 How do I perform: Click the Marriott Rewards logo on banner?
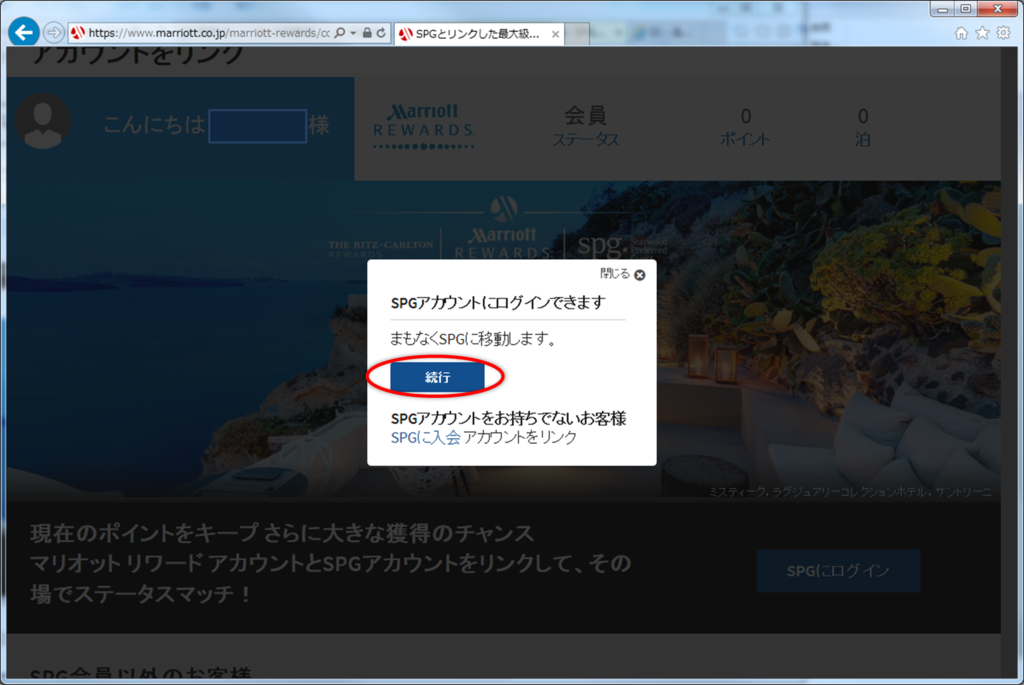[x=502, y=243]
